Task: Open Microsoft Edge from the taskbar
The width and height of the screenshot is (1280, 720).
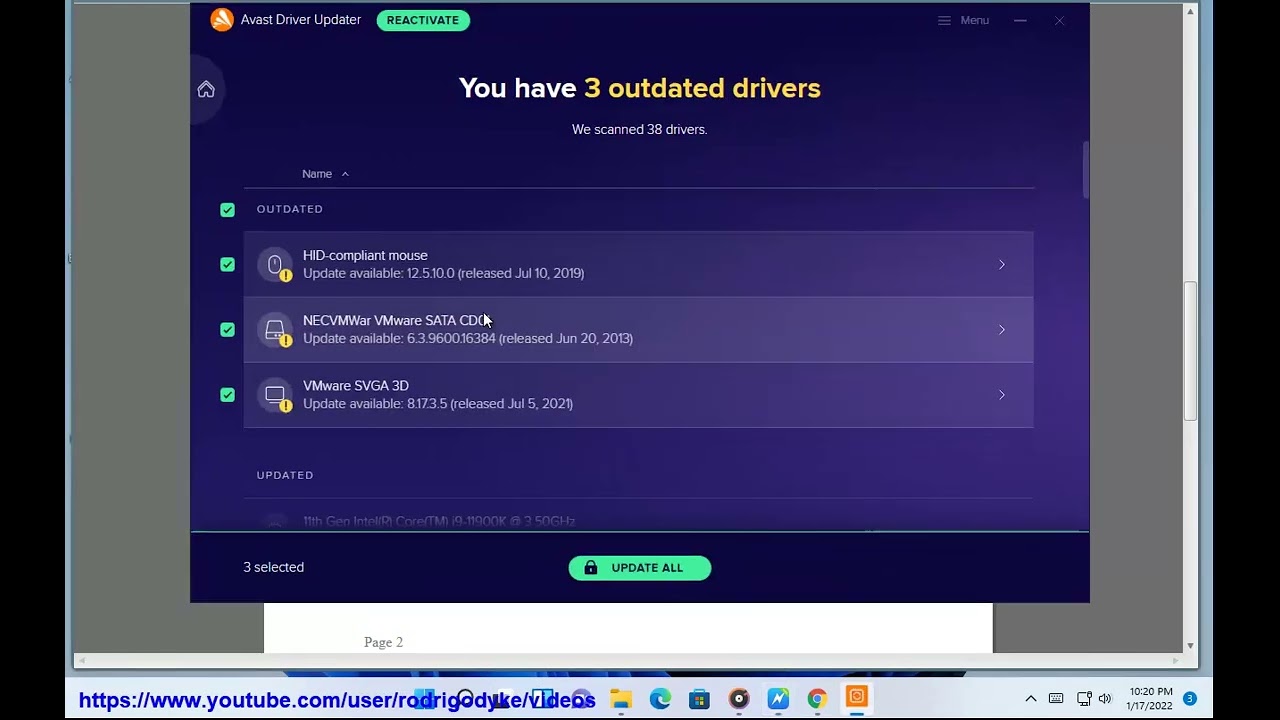Action: pyautogui.click(x=660, y=699)
